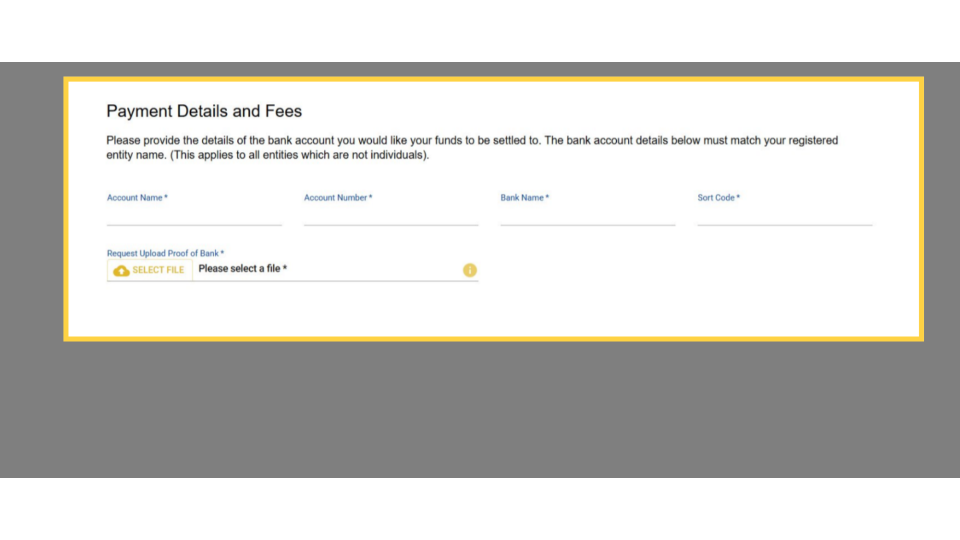Click the SELECT FILE upload button
960x540 pixels.
pyautogui.click(x=149, y=270)
